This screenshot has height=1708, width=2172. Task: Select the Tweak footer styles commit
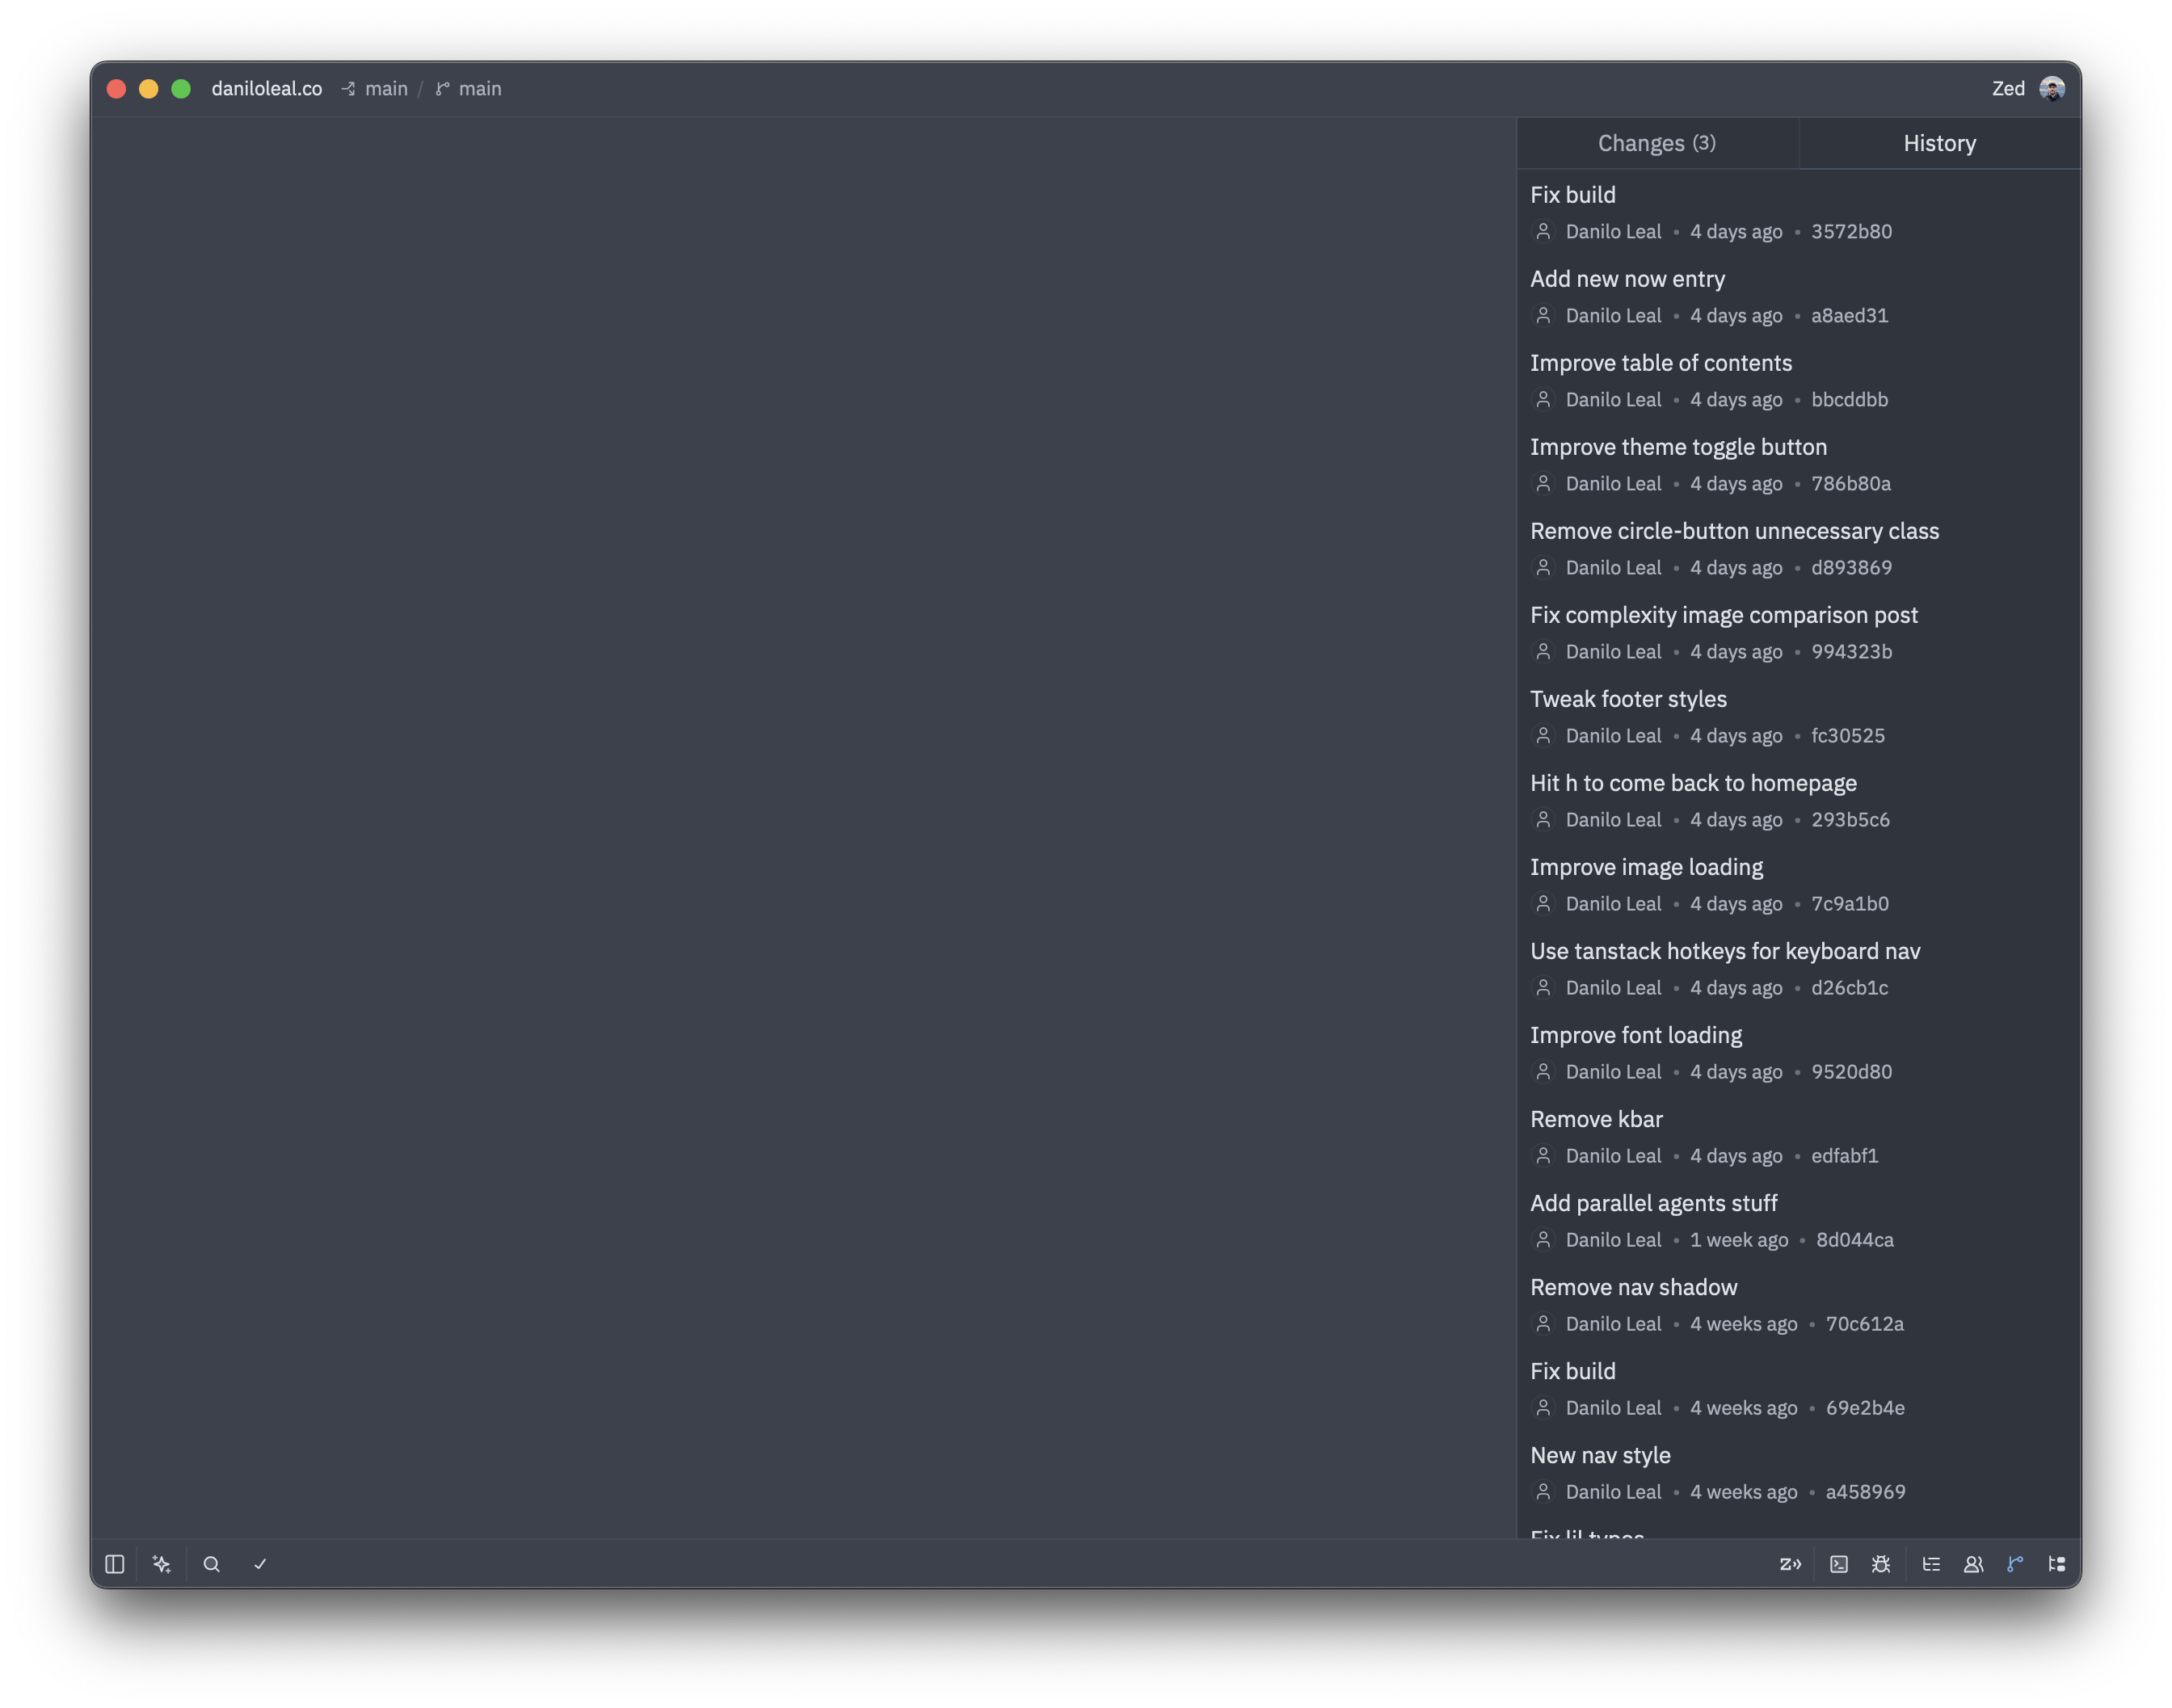coord(1799,716)
